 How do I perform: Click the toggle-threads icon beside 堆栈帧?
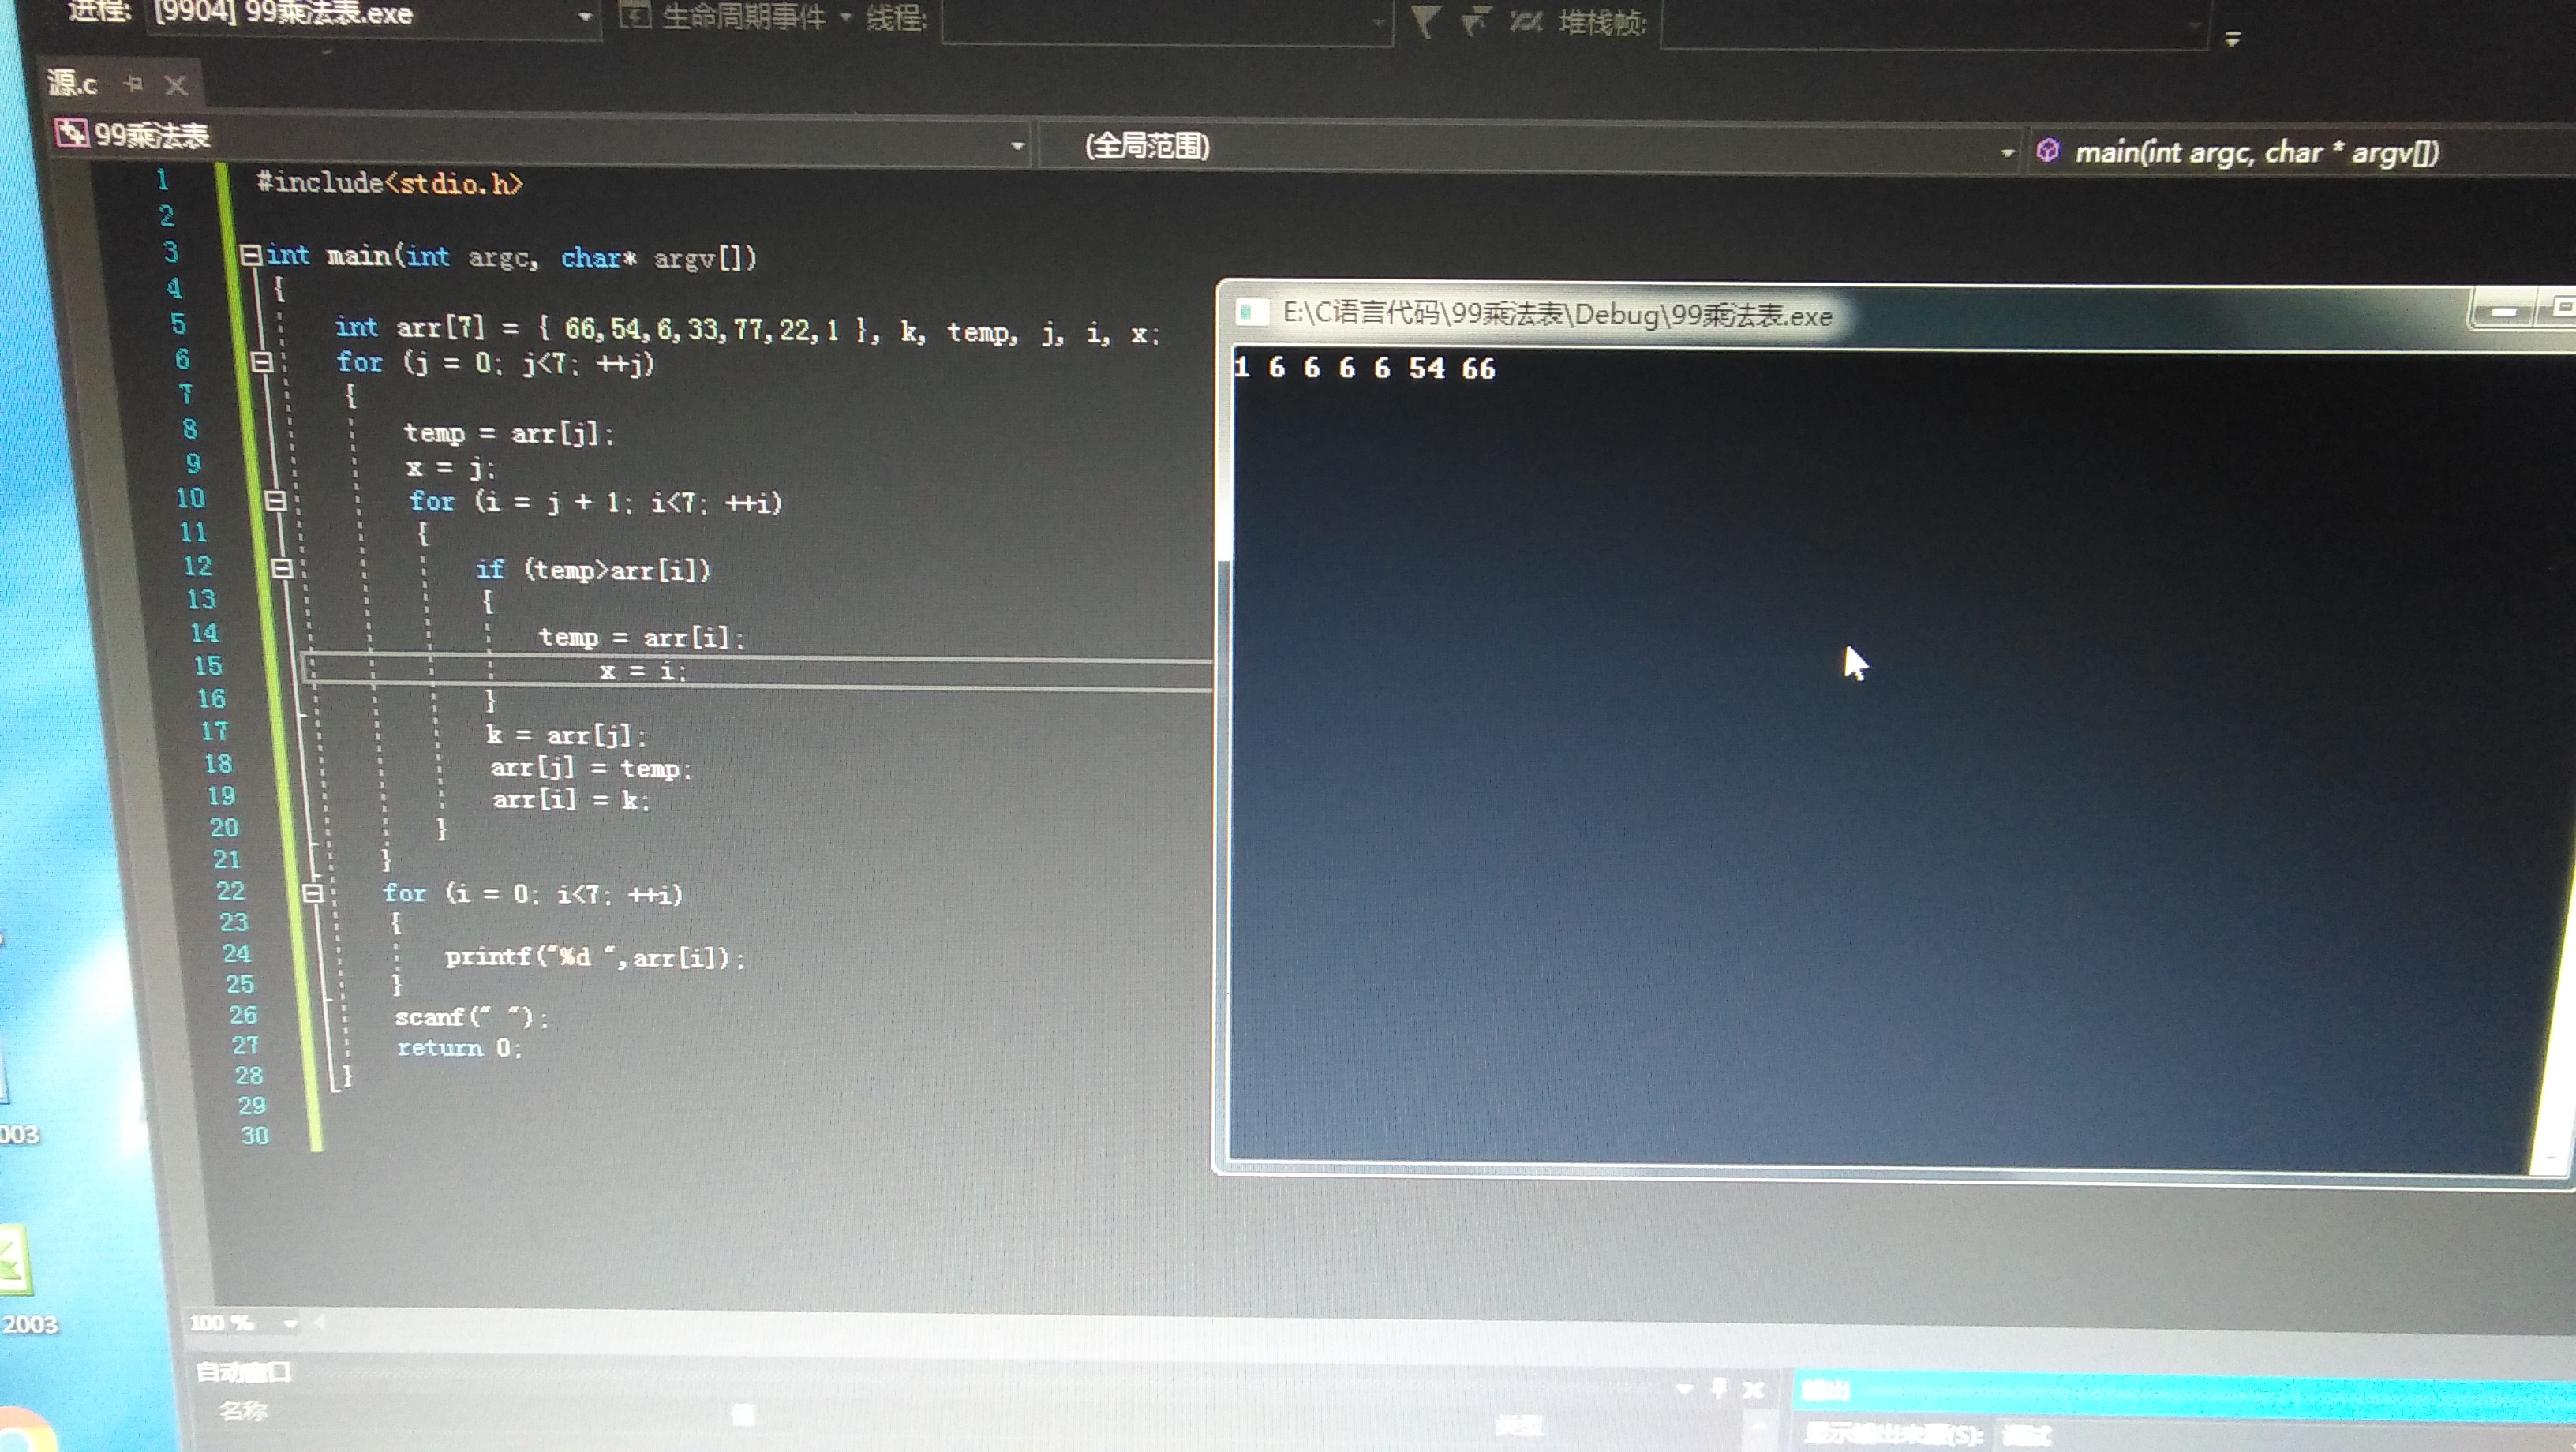1525,21
